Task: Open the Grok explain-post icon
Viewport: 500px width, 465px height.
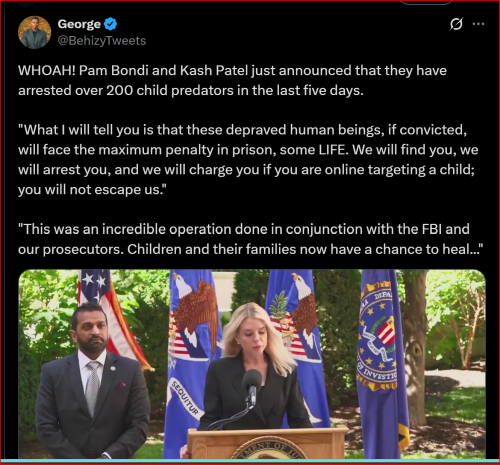Action: click(x=456, y=24)
